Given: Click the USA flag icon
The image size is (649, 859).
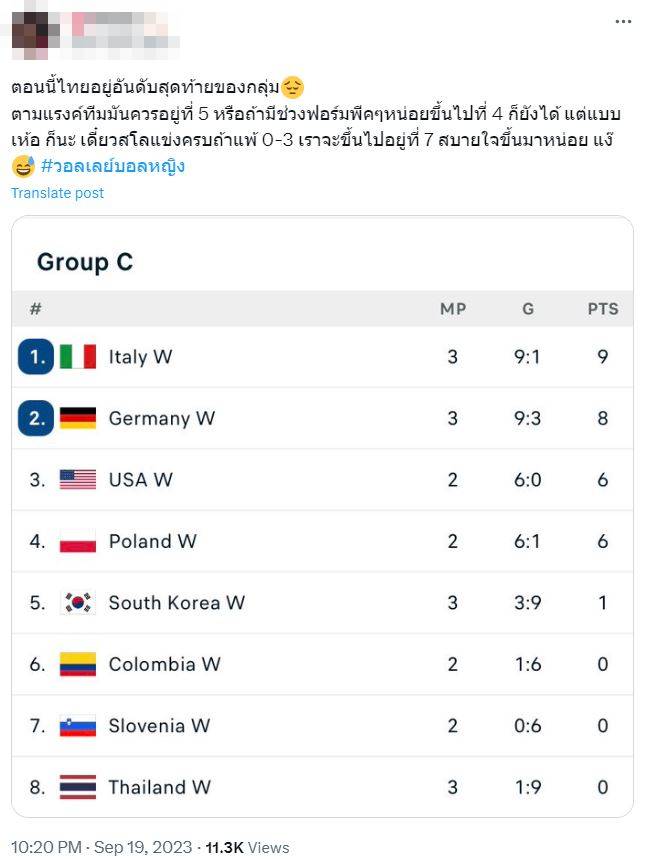Looking at the screenshot, I should [78, 479].
